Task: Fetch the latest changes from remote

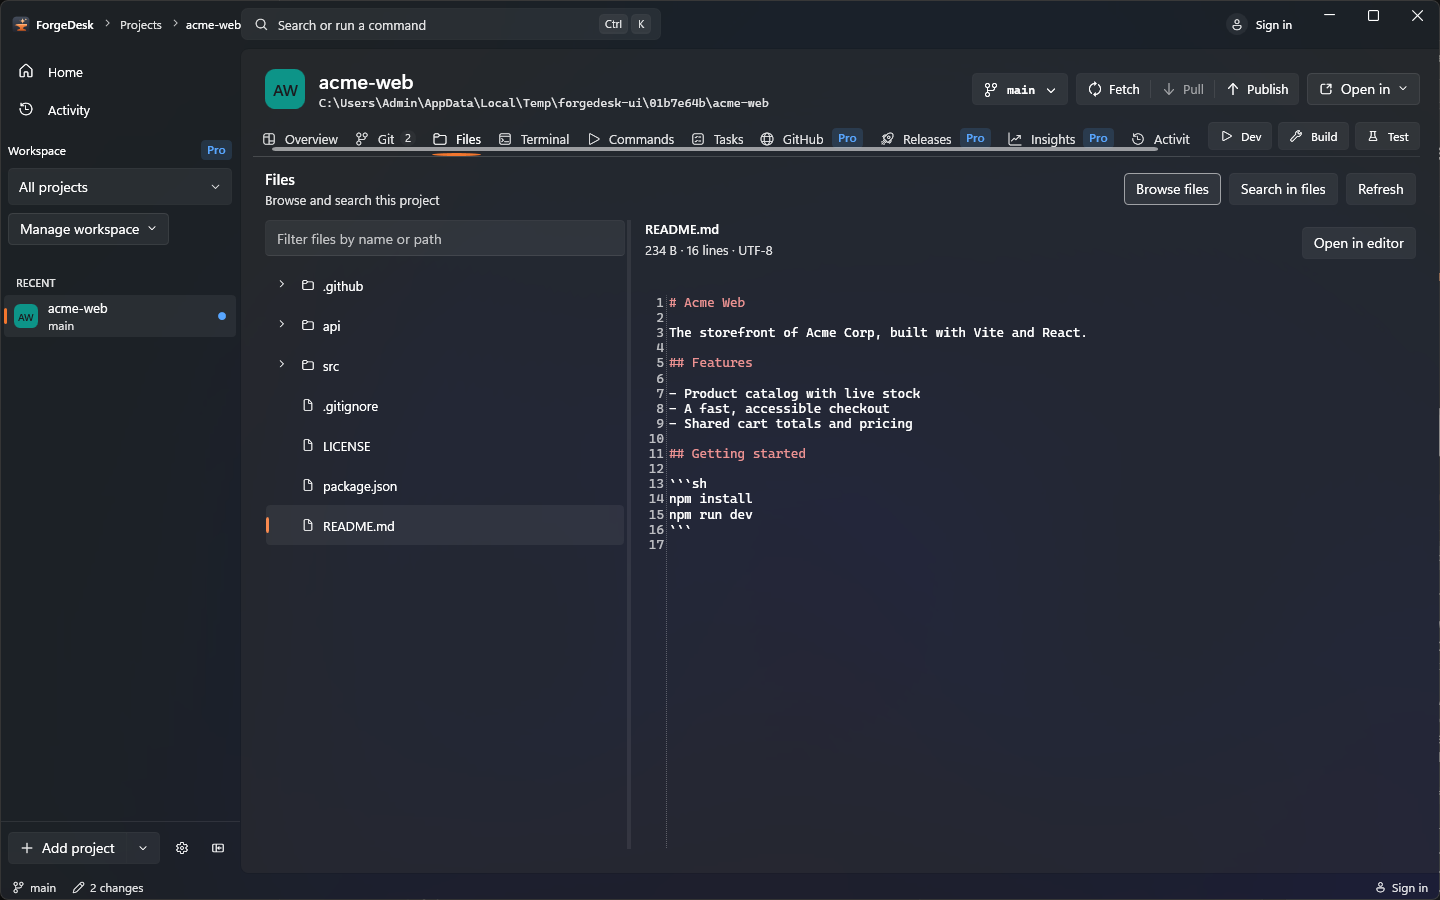Action: pyautogui.click(x=1113, y=89)
